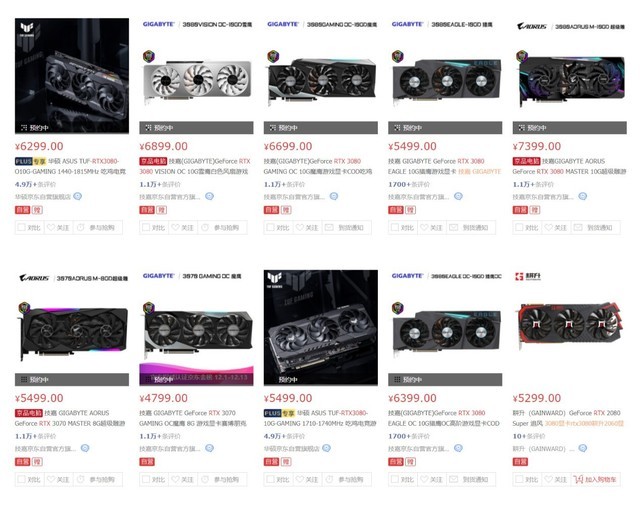Screen dimensions: 640x510
Task: Open the white Gigabyte VISION OC card thumbnail
Action: [197, 80]
